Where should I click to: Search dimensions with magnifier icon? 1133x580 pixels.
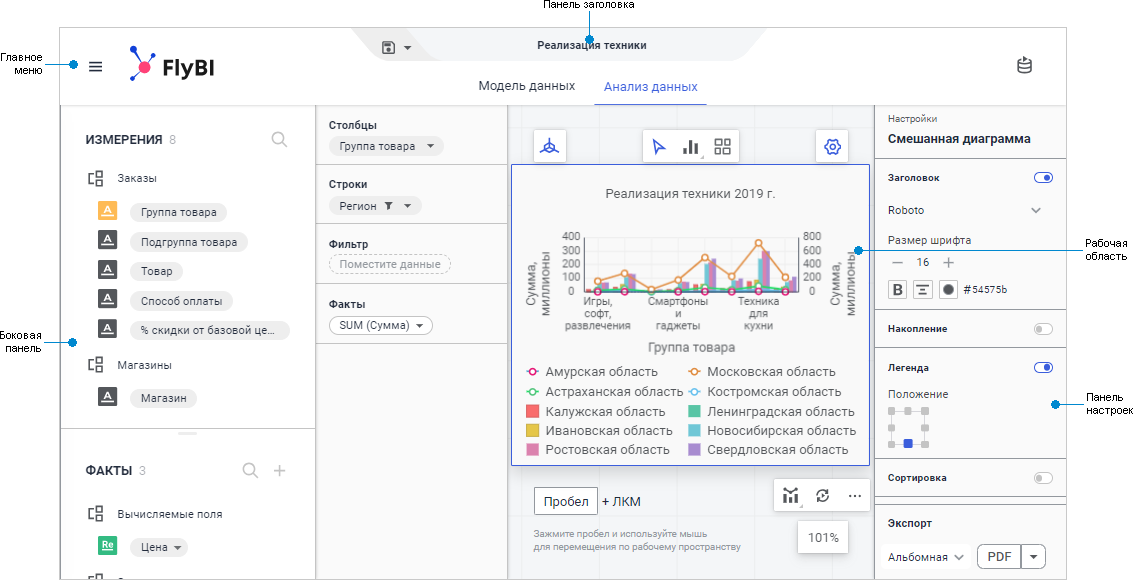(279, 140)
